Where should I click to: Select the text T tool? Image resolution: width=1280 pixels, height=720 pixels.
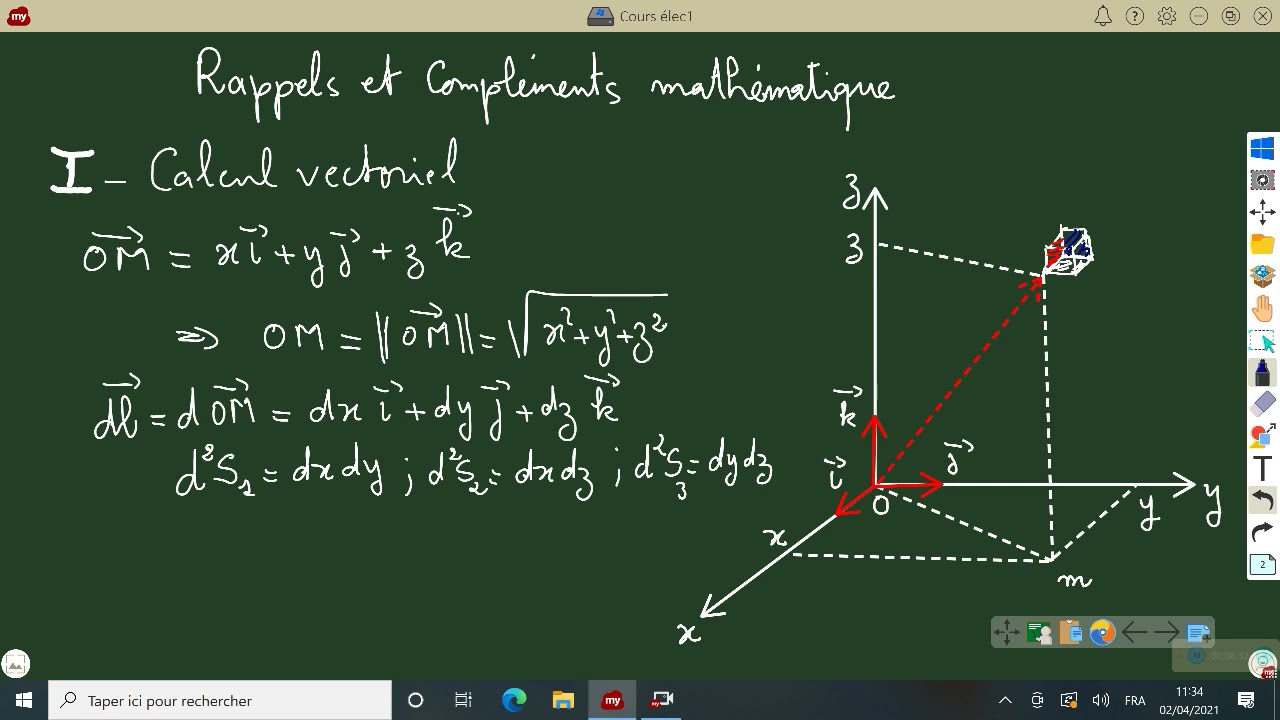click(x=1262, y=468)
